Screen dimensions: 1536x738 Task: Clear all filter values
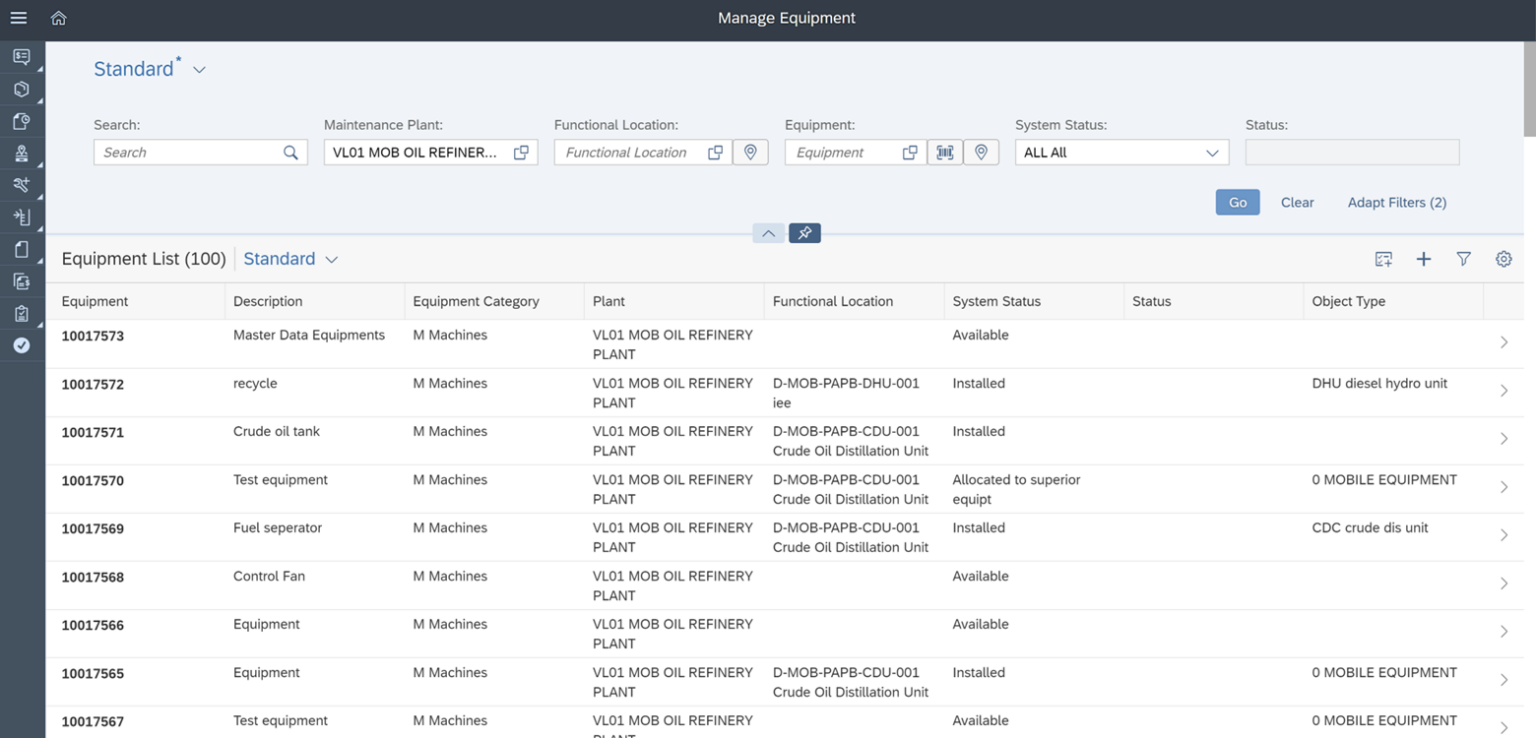coord(1297,202)
